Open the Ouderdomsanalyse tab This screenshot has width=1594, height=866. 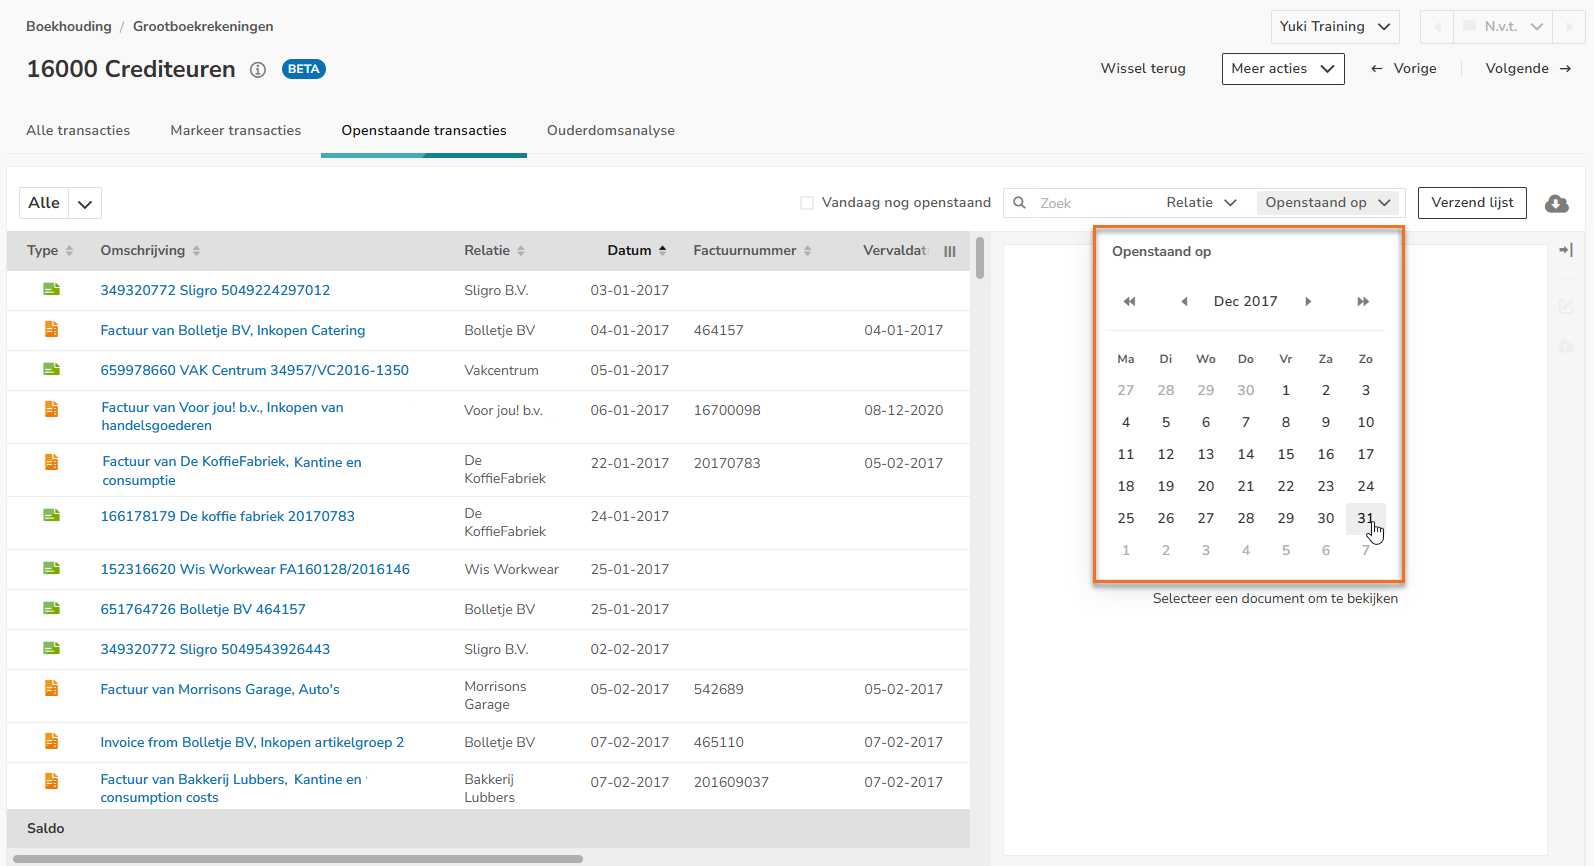[x=611, y=131]
